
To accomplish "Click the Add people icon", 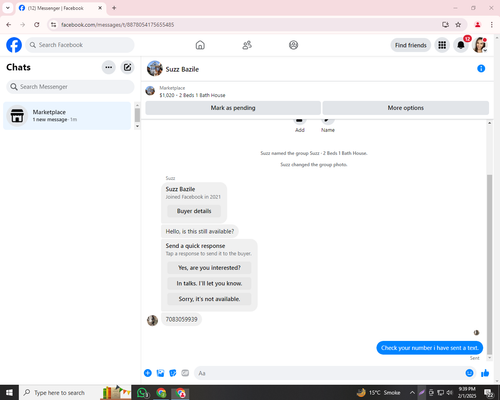I will pos(299,121).
